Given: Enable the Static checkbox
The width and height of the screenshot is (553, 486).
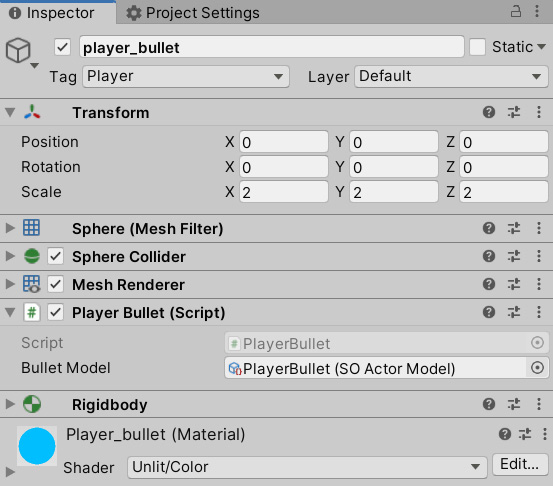Looking at the screenshot, I should click(x=478, y=47).
